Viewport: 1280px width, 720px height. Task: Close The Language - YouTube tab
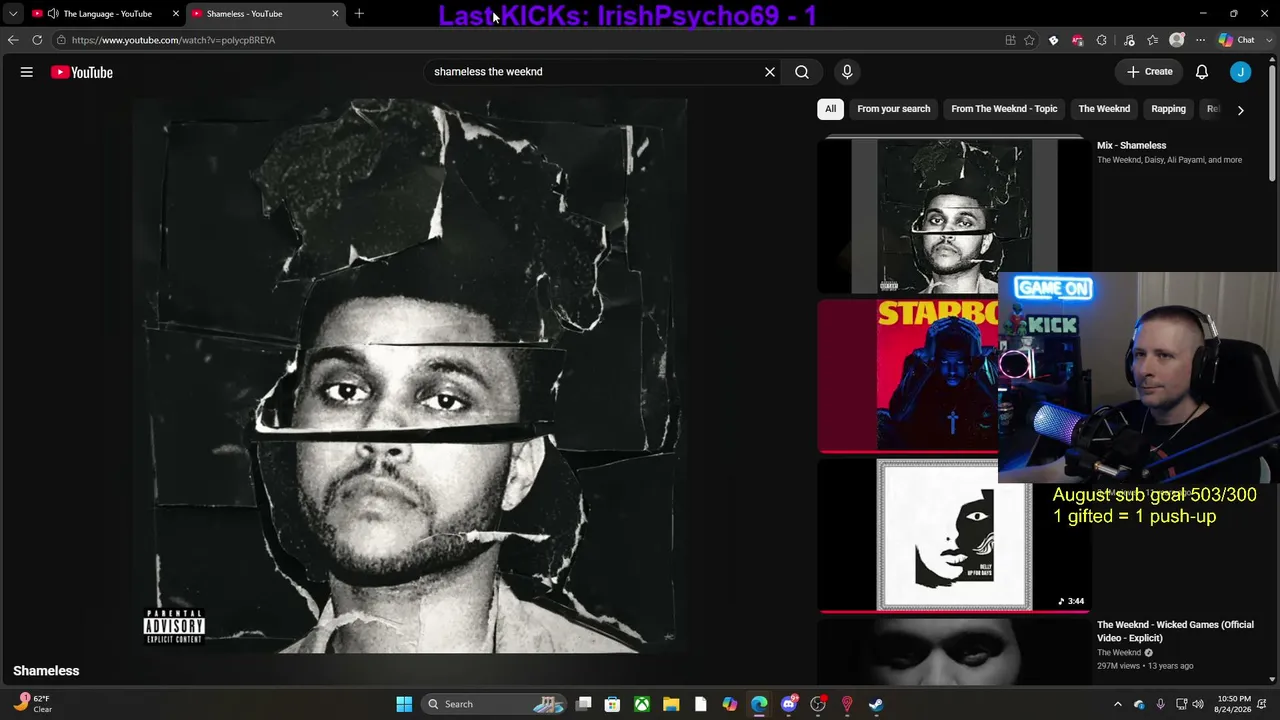coord(176,14)
